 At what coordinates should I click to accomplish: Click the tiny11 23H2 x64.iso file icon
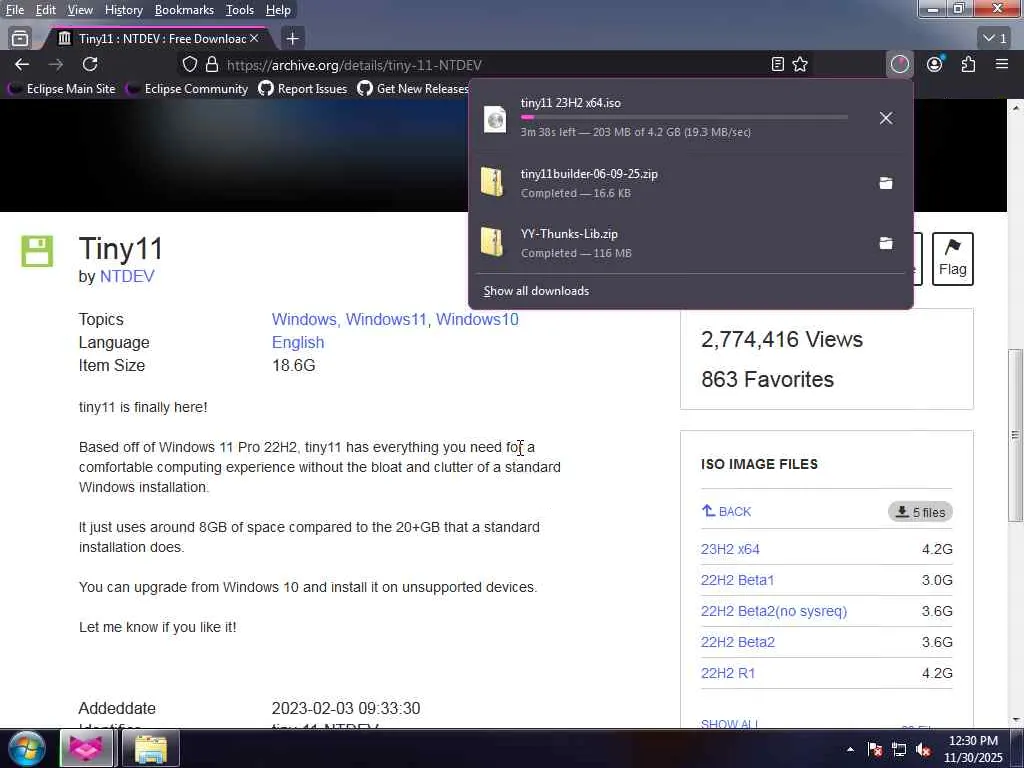[x=495, y=120]
